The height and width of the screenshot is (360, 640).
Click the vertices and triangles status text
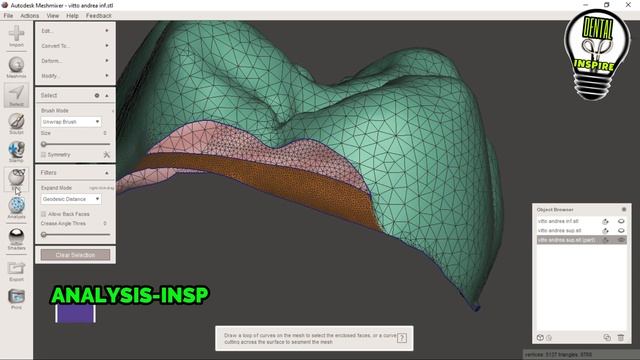click(558, 354)
